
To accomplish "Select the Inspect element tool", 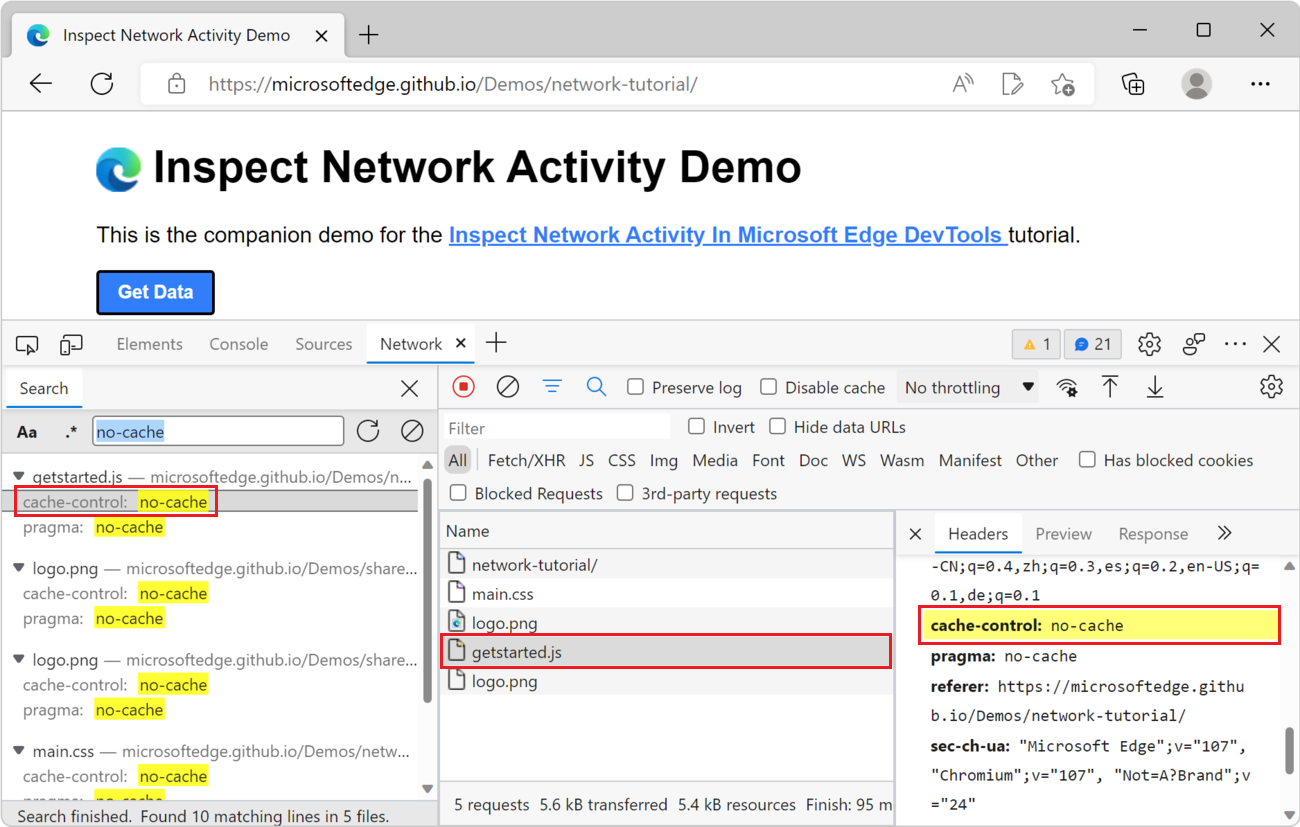I will [27, 344].
